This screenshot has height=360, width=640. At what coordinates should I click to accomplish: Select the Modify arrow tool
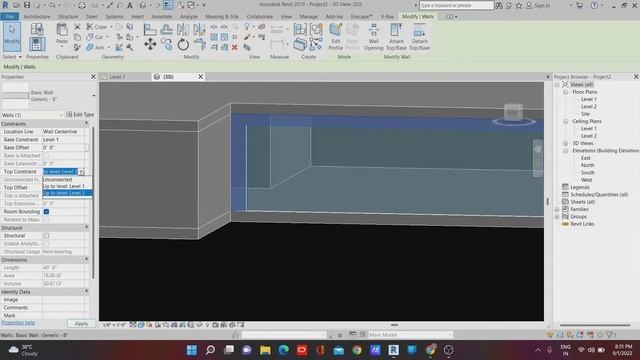click(11, 36)
